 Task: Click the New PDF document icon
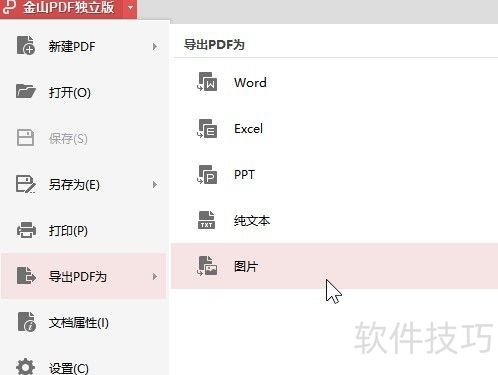click(26, 45)
